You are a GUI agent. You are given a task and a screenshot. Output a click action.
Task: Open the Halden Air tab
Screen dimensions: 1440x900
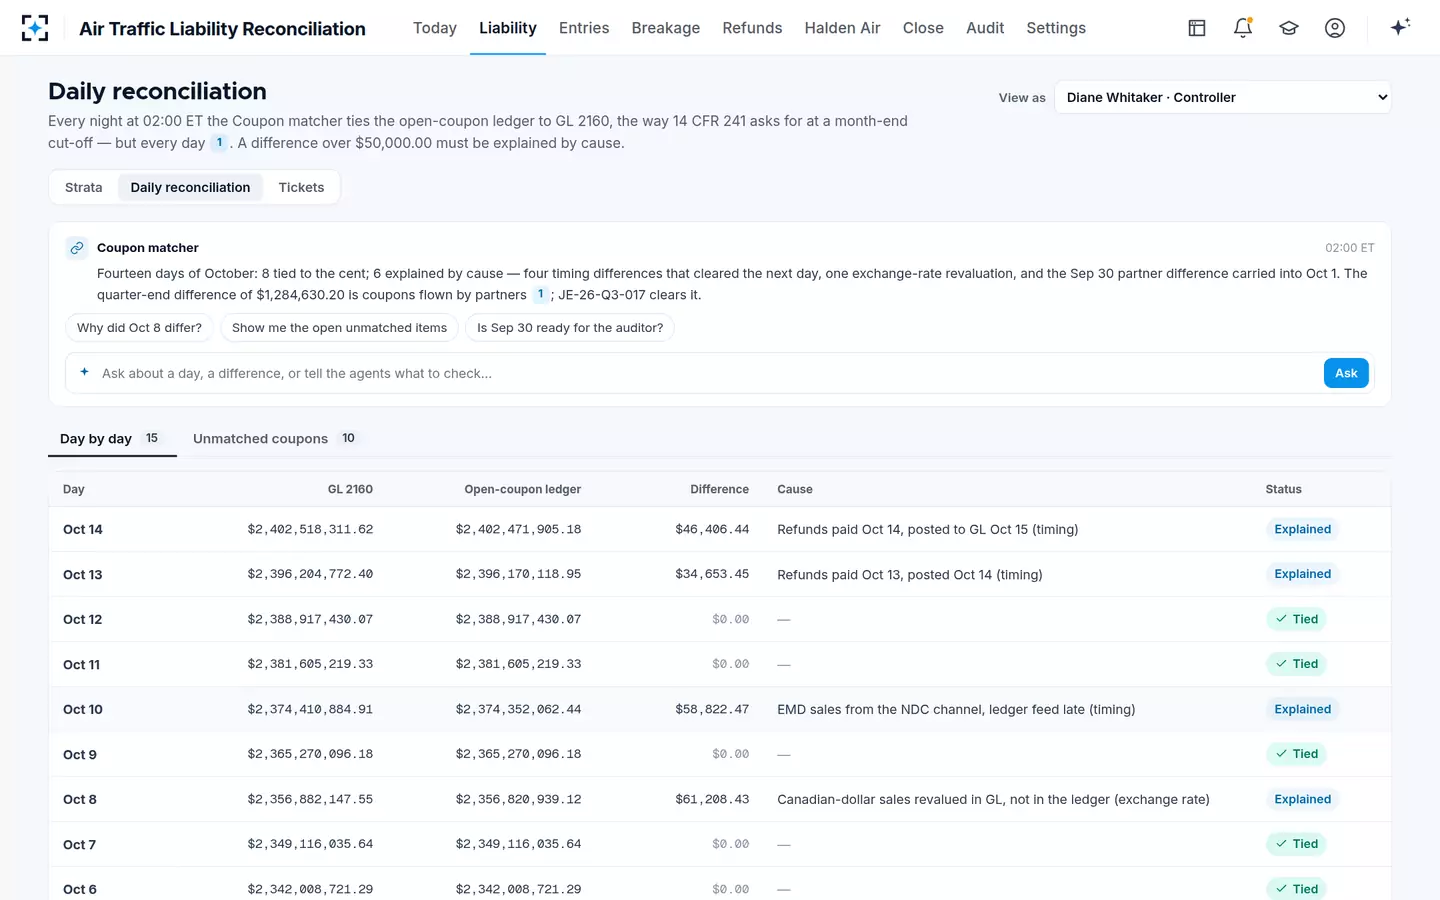point(843,28)
